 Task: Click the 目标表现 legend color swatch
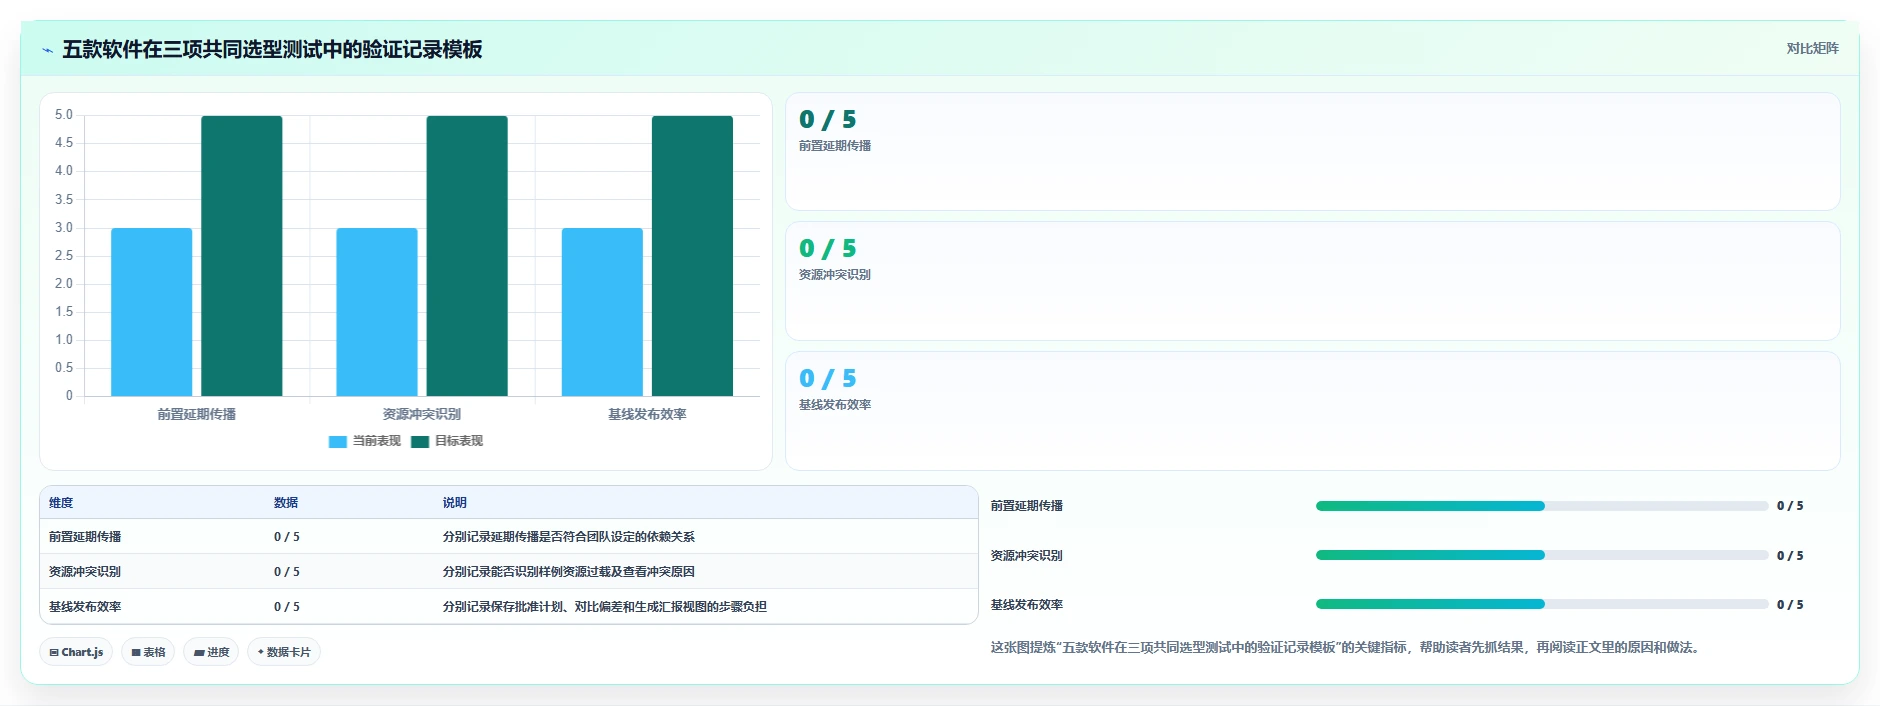[x=420, y=441]
